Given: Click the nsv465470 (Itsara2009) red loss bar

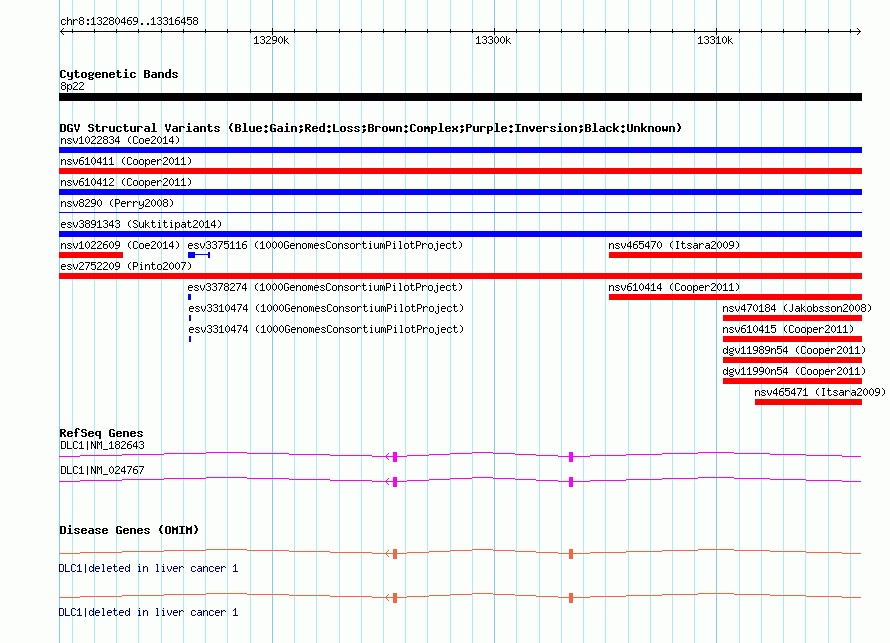Looking at the screenshot, I should [x=735, y=255].
